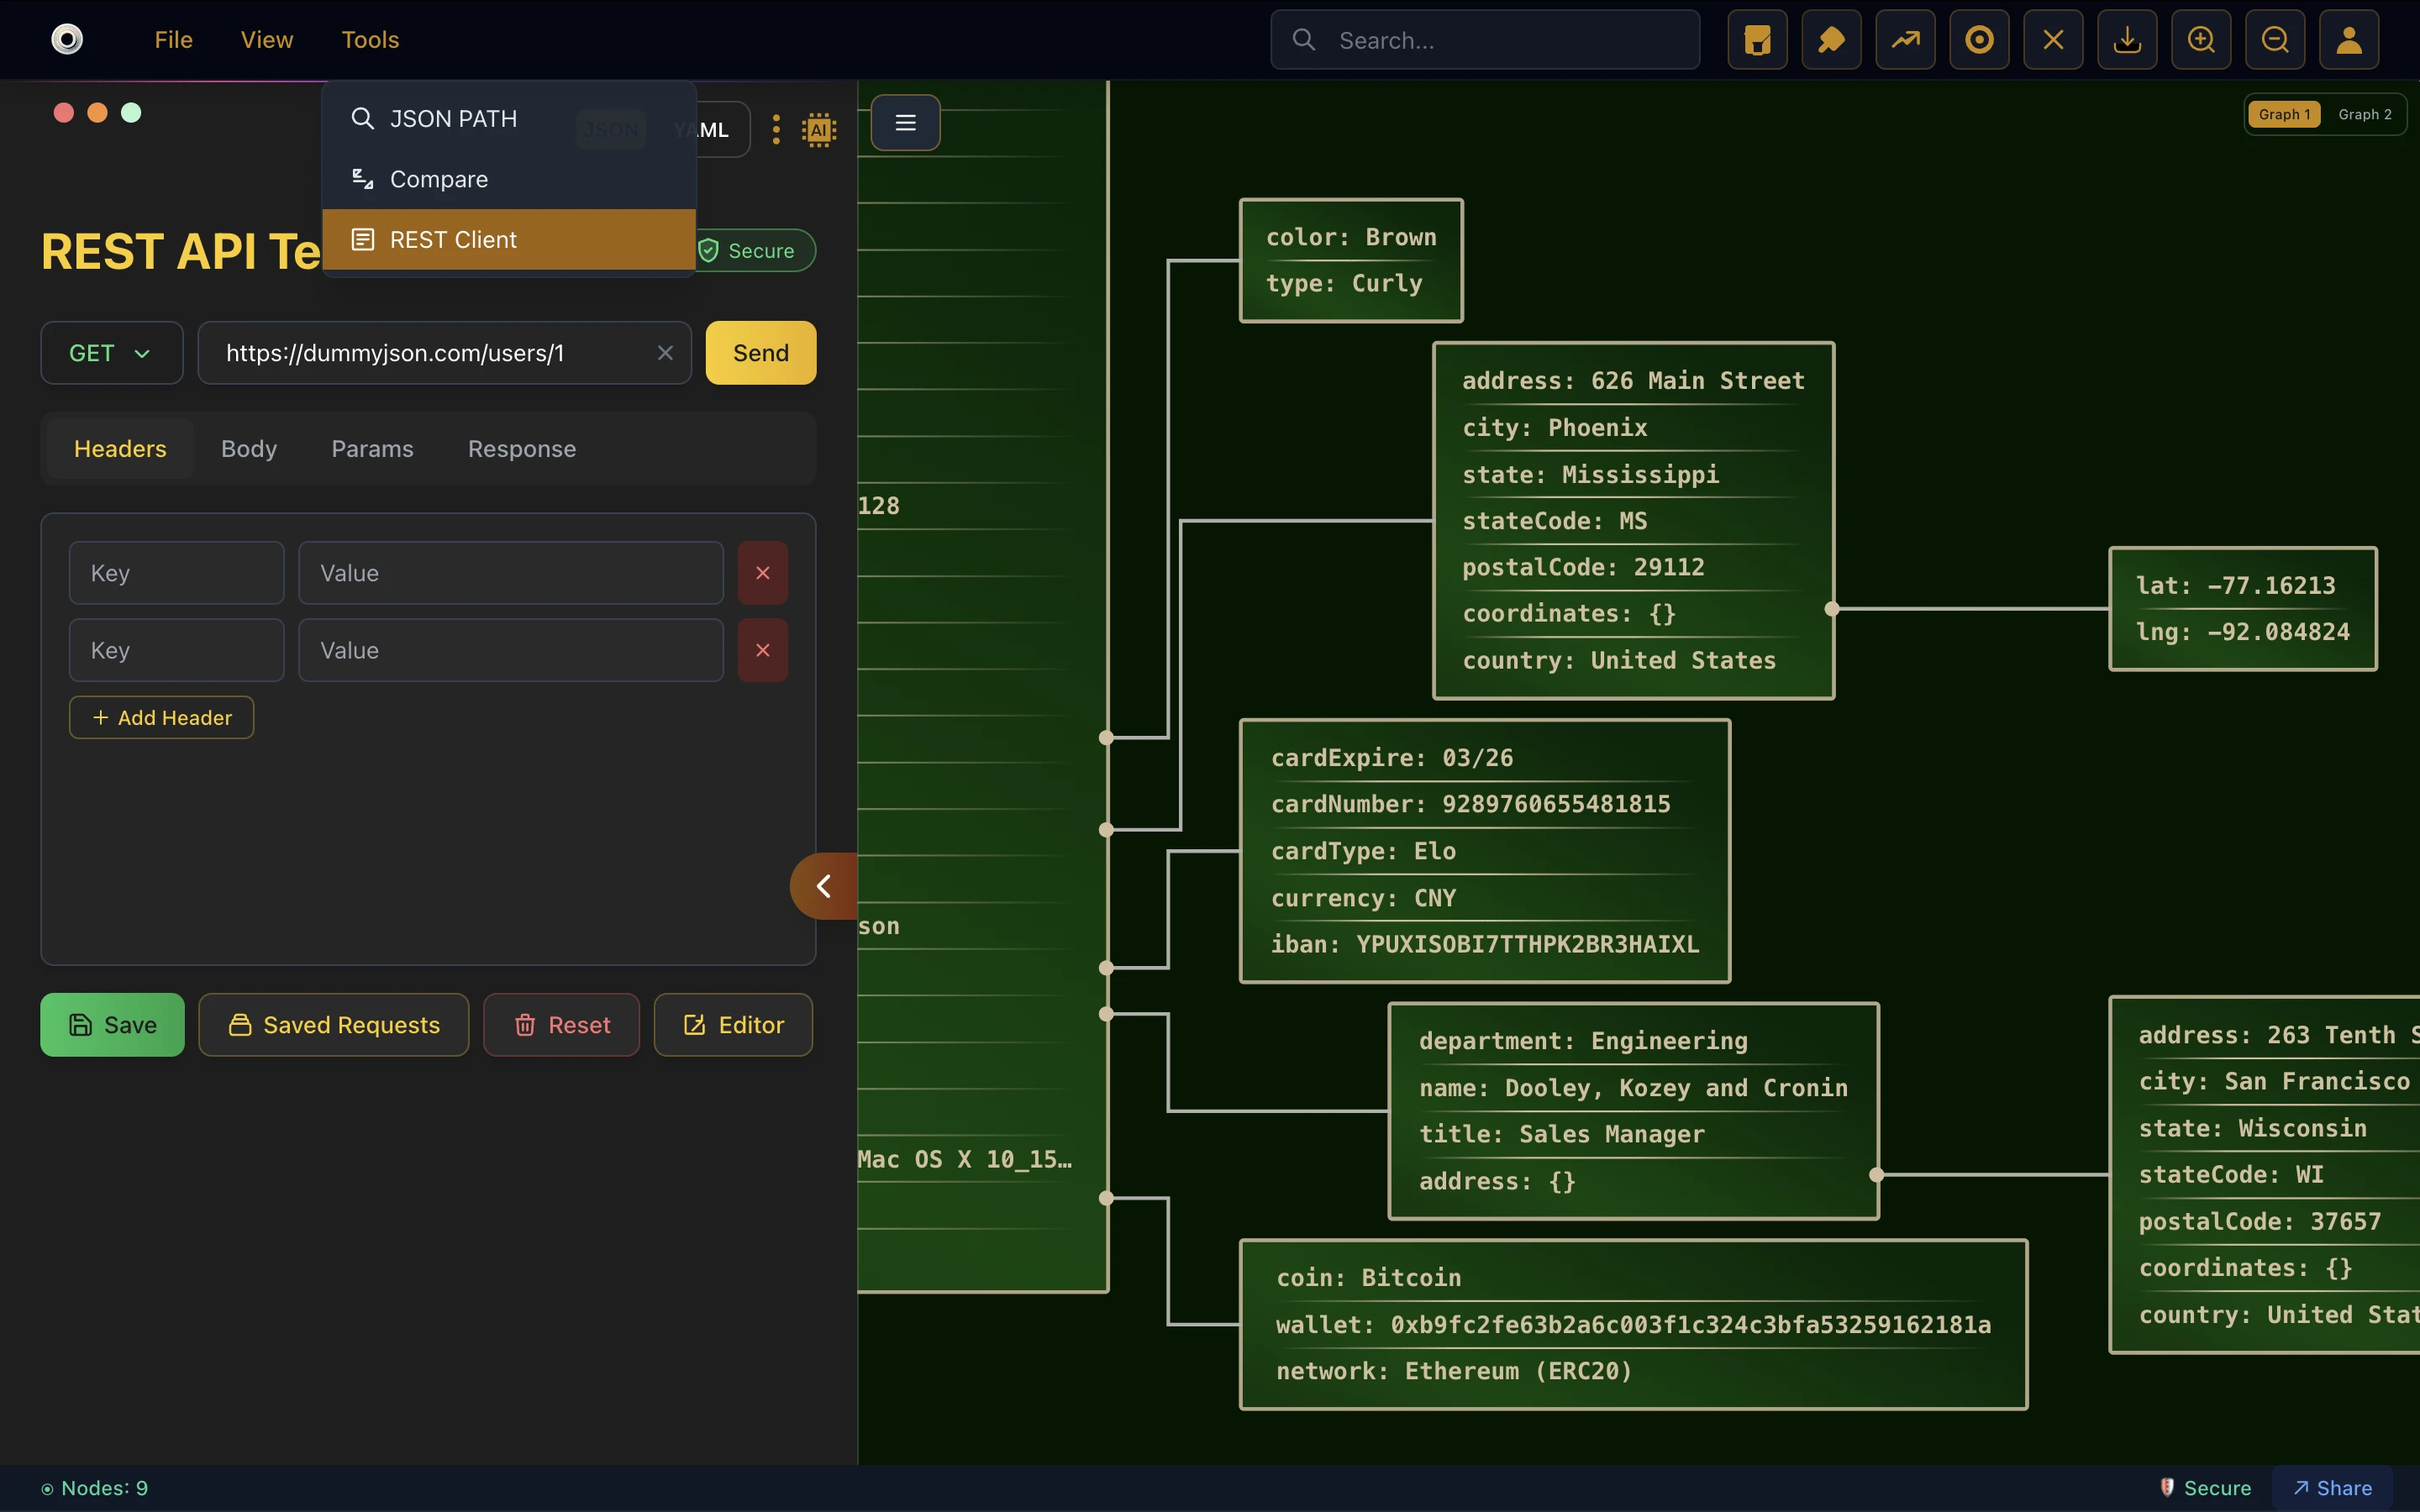Click the 'postalCode: 29112' node row
Viewport: 2420px width, 1512px height.
pos(1583,567)
